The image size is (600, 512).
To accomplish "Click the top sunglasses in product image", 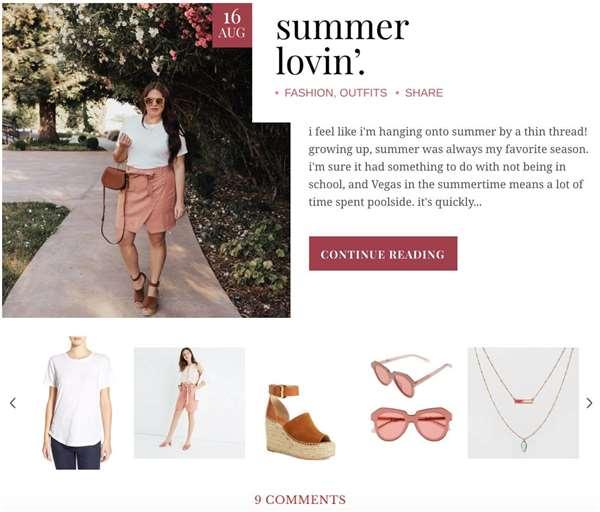I will coord(412,376).
